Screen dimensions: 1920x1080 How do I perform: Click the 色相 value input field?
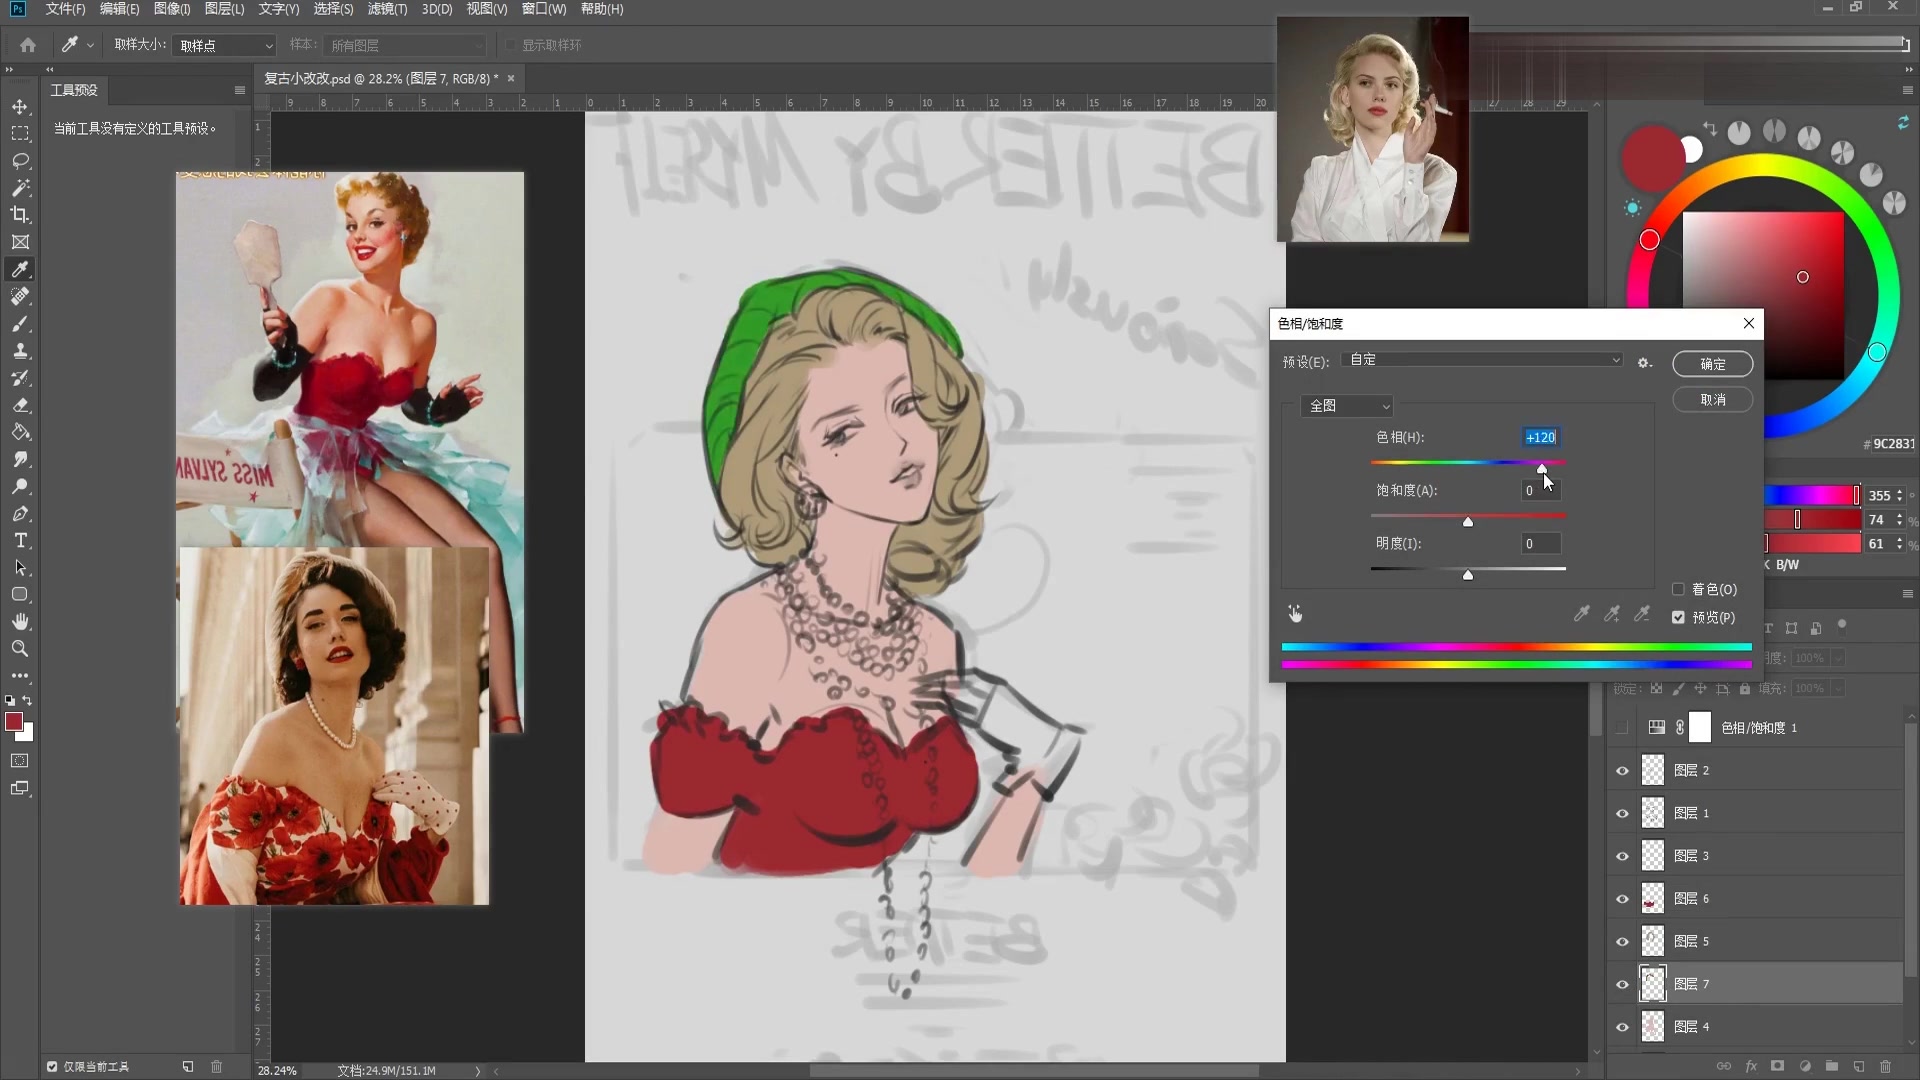(x=1540, y=437)
